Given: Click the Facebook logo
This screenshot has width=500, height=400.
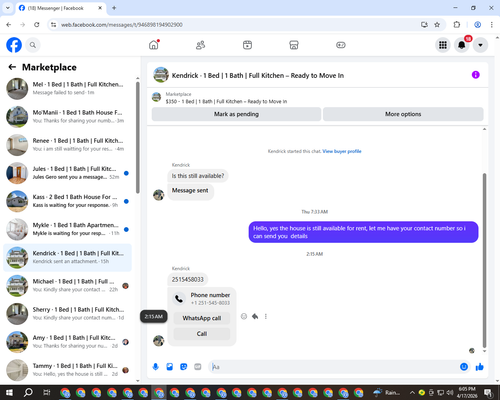Looking at the screenshot, I should click(x=14, y=45).
